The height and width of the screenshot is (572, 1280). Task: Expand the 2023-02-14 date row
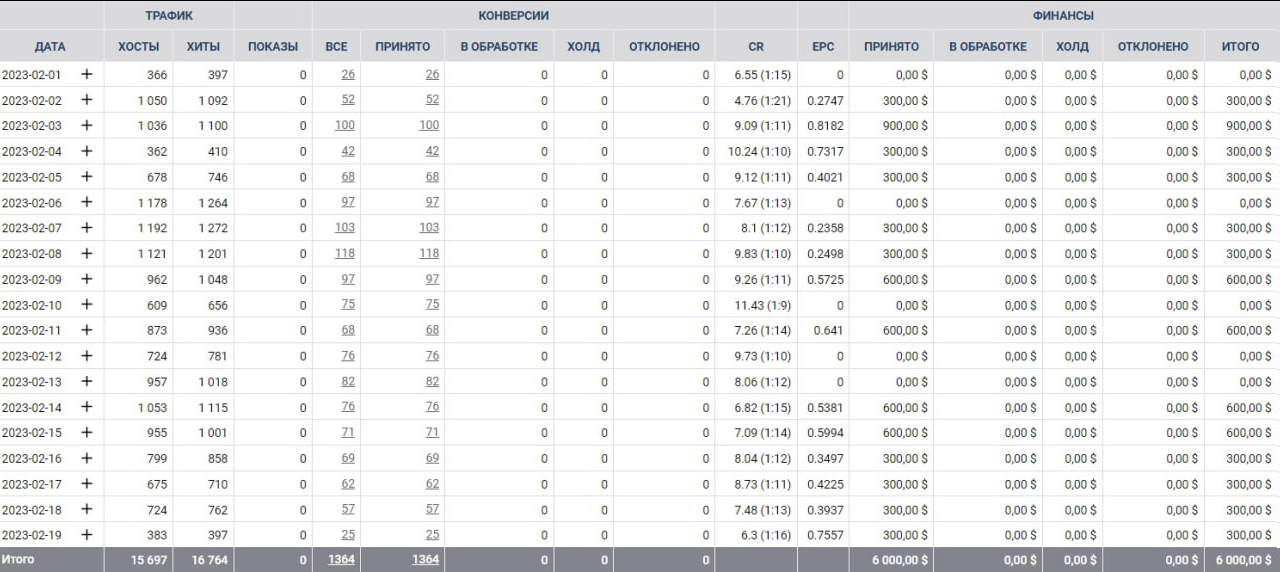[87, 407]
